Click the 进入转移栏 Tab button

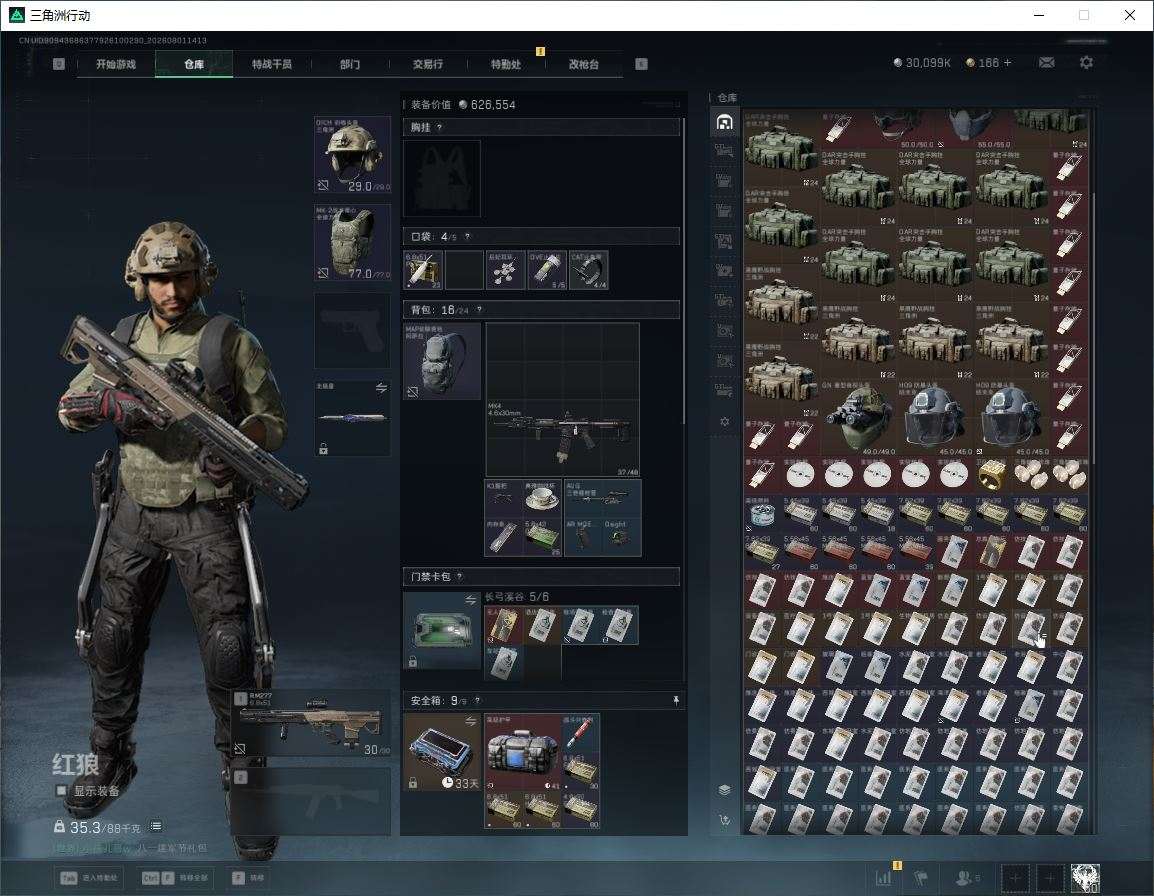89,878
